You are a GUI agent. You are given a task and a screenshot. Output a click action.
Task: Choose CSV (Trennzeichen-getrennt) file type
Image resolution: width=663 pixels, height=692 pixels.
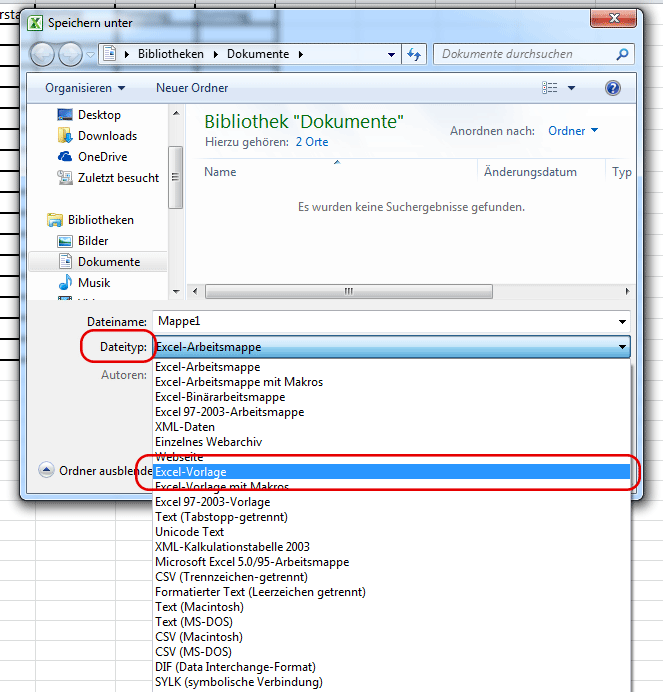click(392, 577)
